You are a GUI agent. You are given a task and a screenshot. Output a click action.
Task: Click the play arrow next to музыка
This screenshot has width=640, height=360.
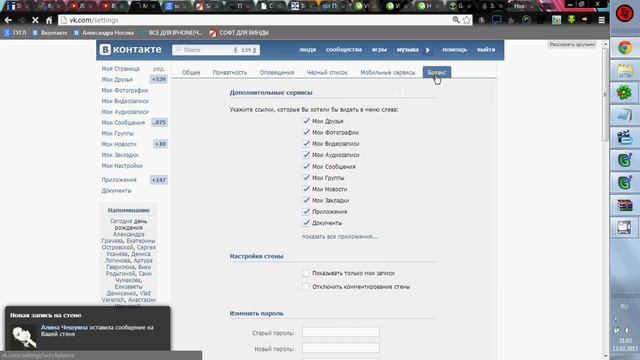[x=428, y=50]
